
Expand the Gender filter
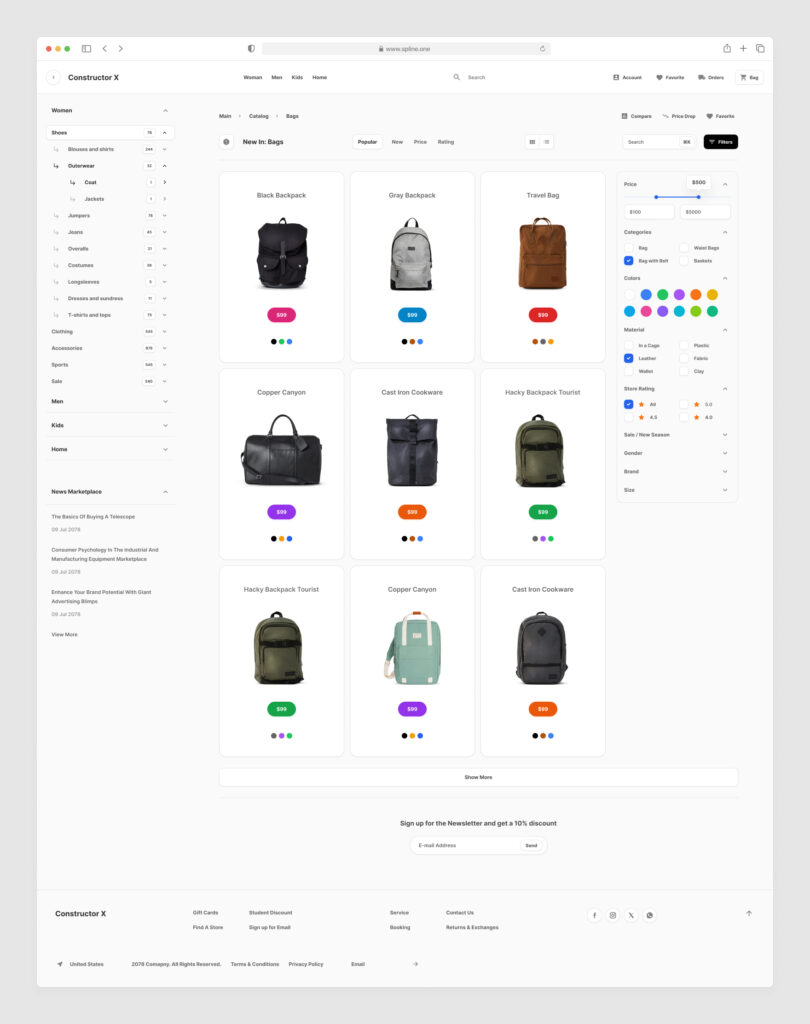click(725, 453)
